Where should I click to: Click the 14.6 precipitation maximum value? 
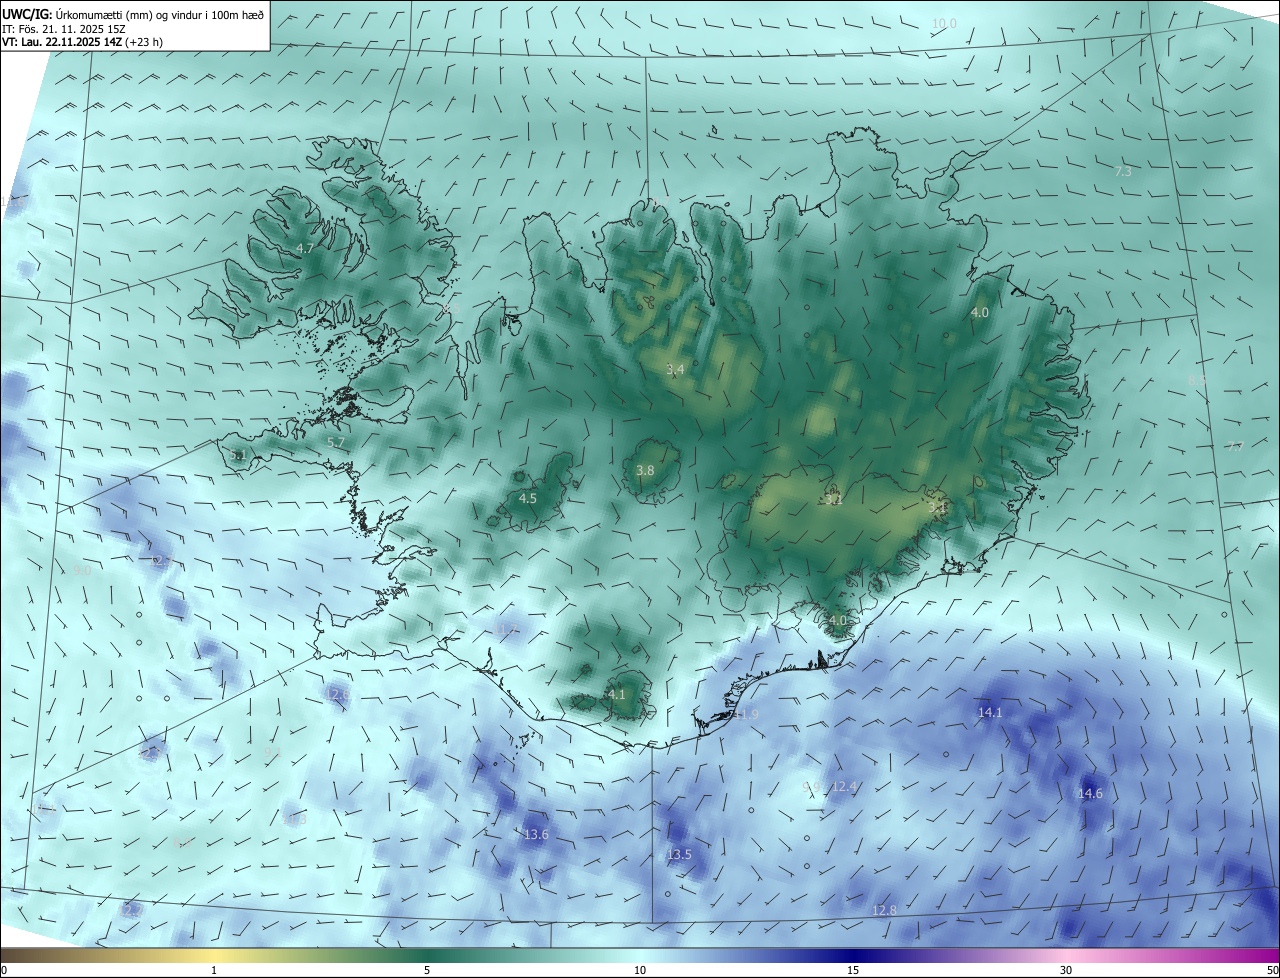[x=1090, y=793]
